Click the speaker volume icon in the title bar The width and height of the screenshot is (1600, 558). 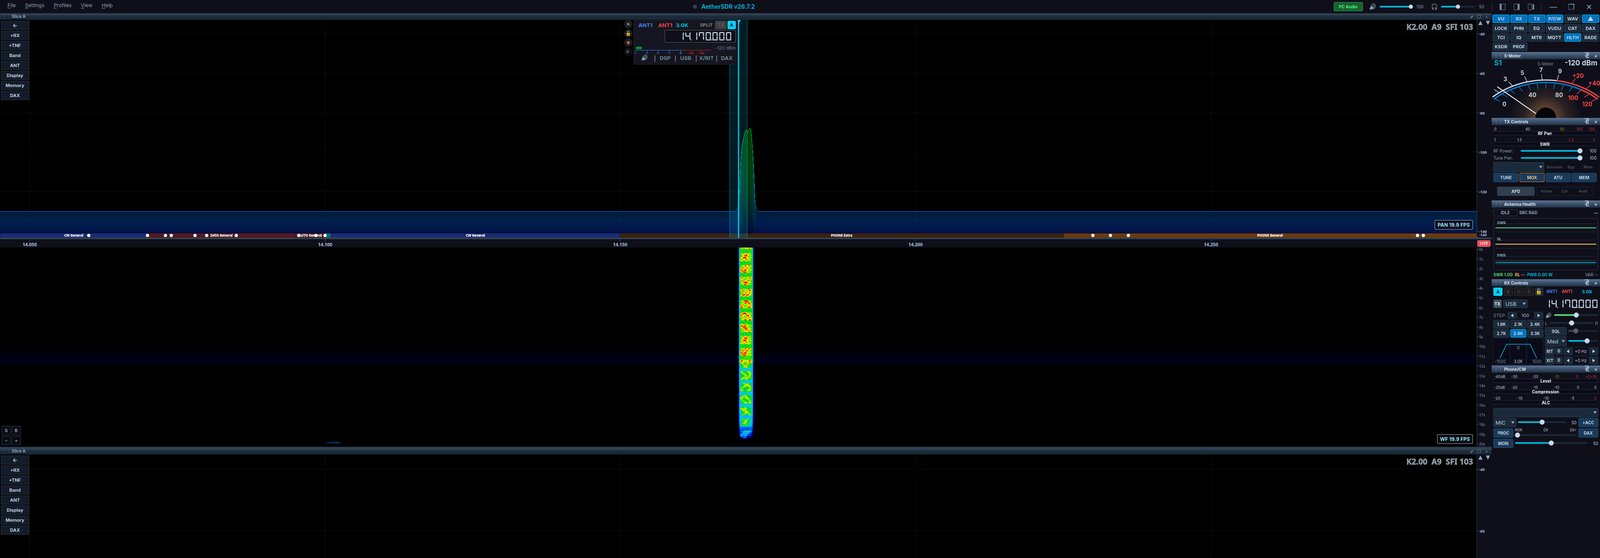point(1373,6)
